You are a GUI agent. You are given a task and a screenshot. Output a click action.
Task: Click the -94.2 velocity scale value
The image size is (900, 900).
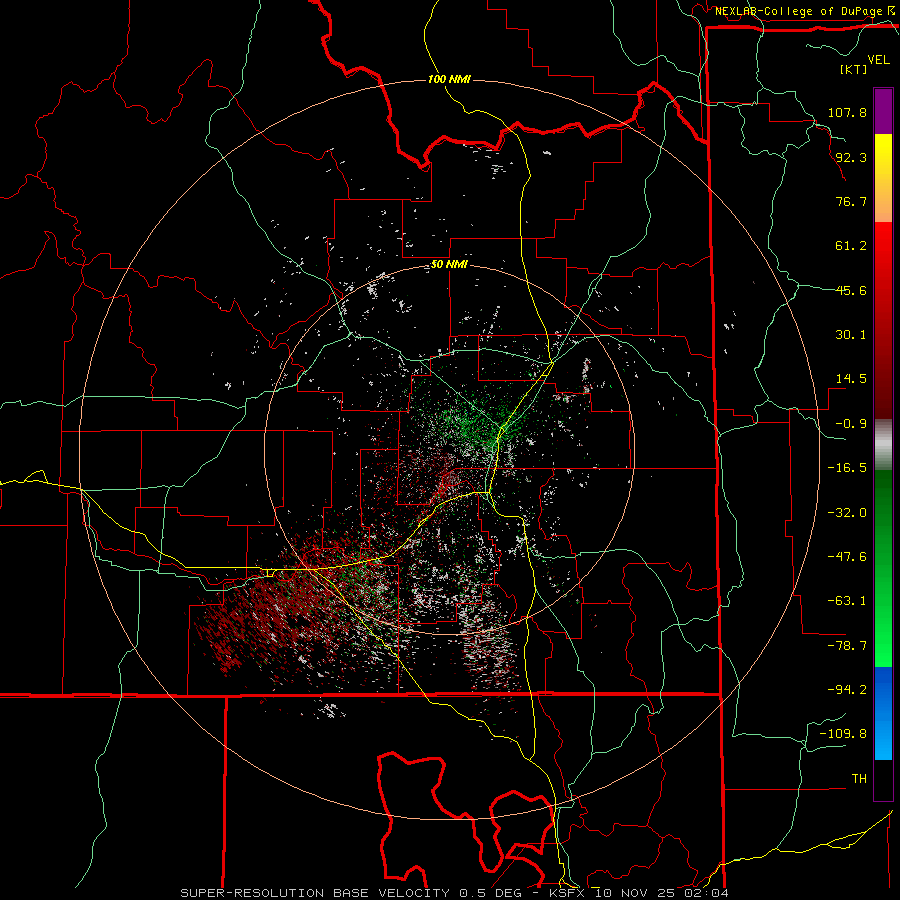[x=847, y=690]
